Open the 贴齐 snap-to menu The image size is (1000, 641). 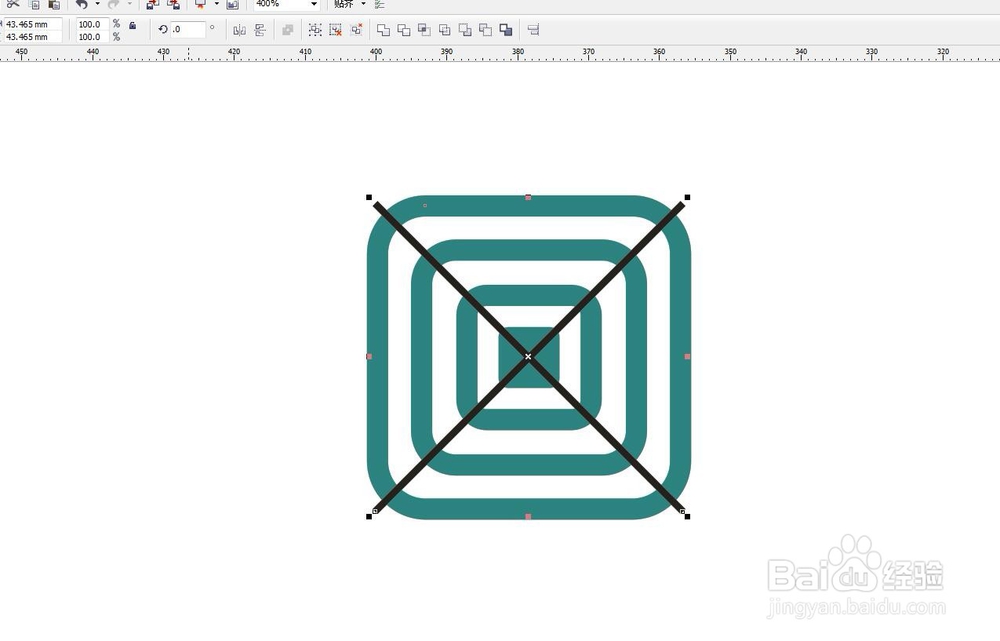point(350,4)
